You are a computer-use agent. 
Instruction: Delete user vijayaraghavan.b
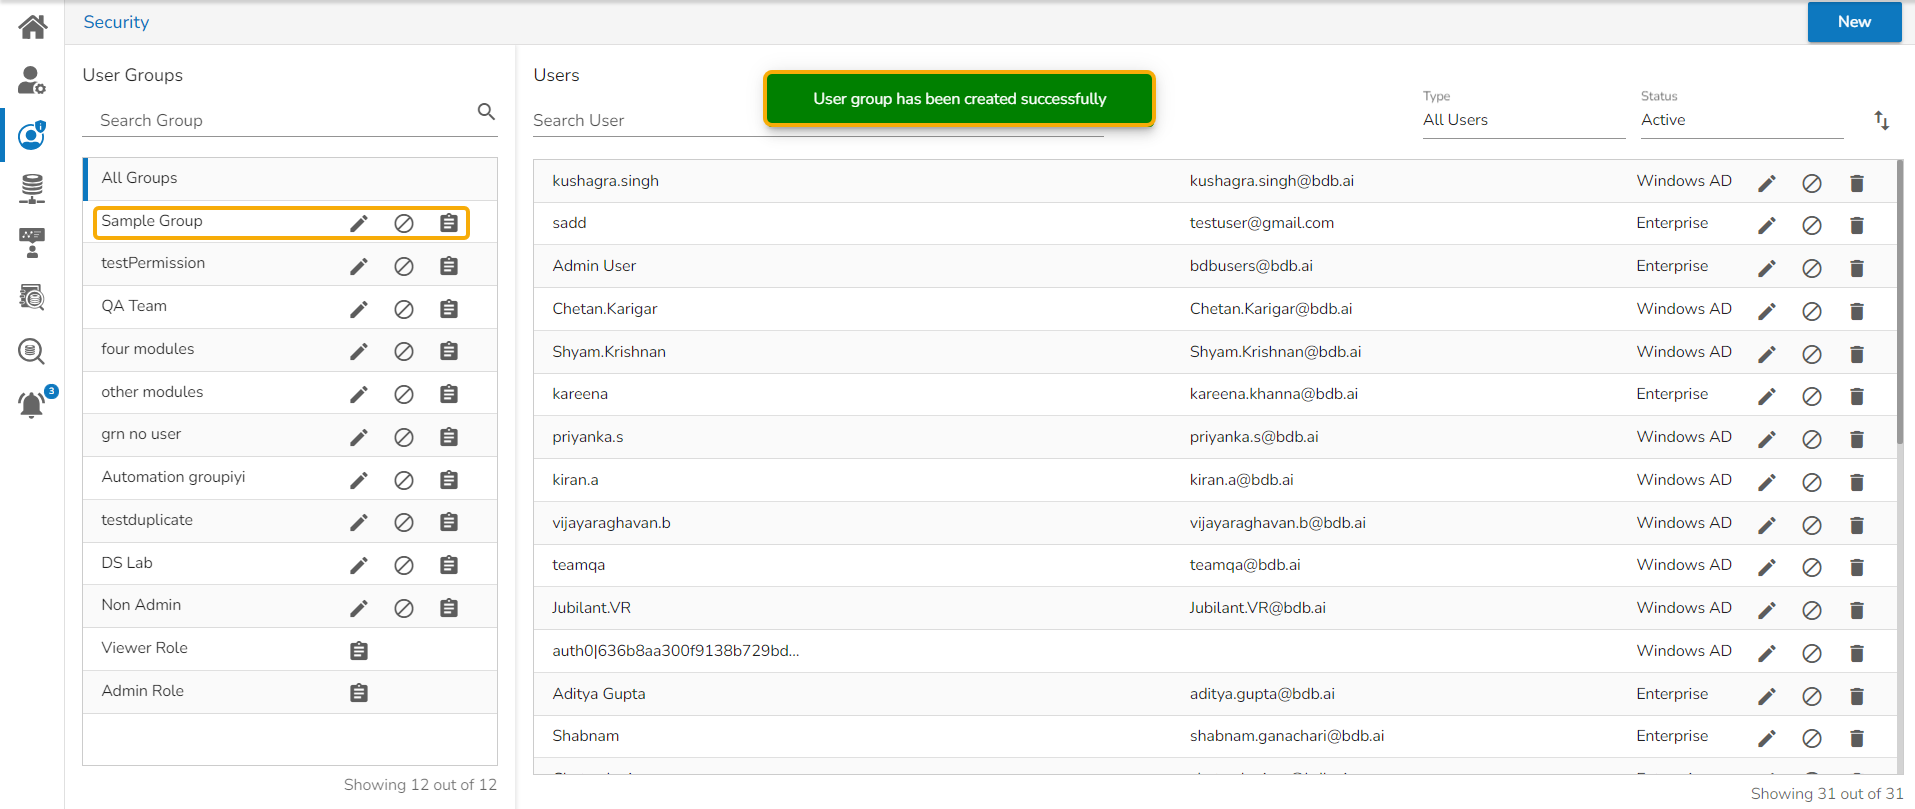pyautogui.click(x=1857, y=525)
